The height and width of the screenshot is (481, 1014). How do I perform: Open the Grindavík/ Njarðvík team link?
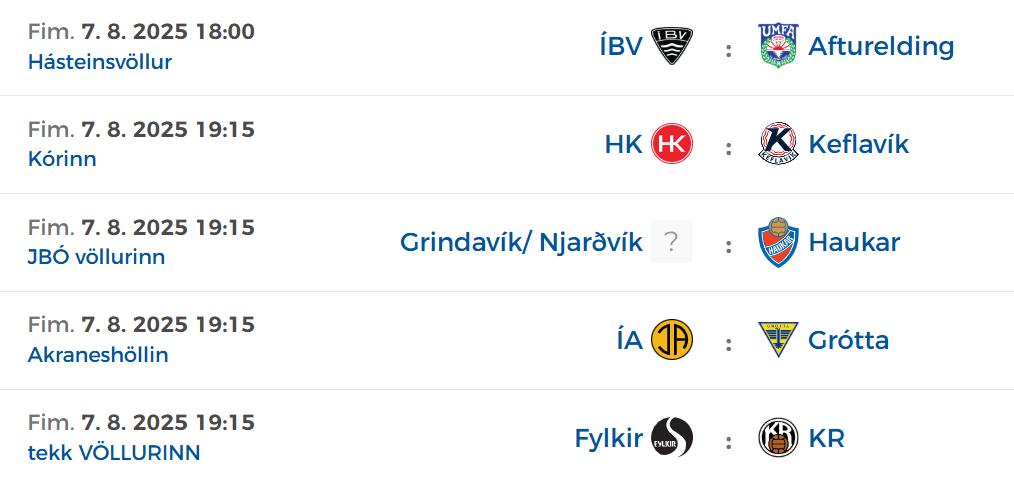521,242
